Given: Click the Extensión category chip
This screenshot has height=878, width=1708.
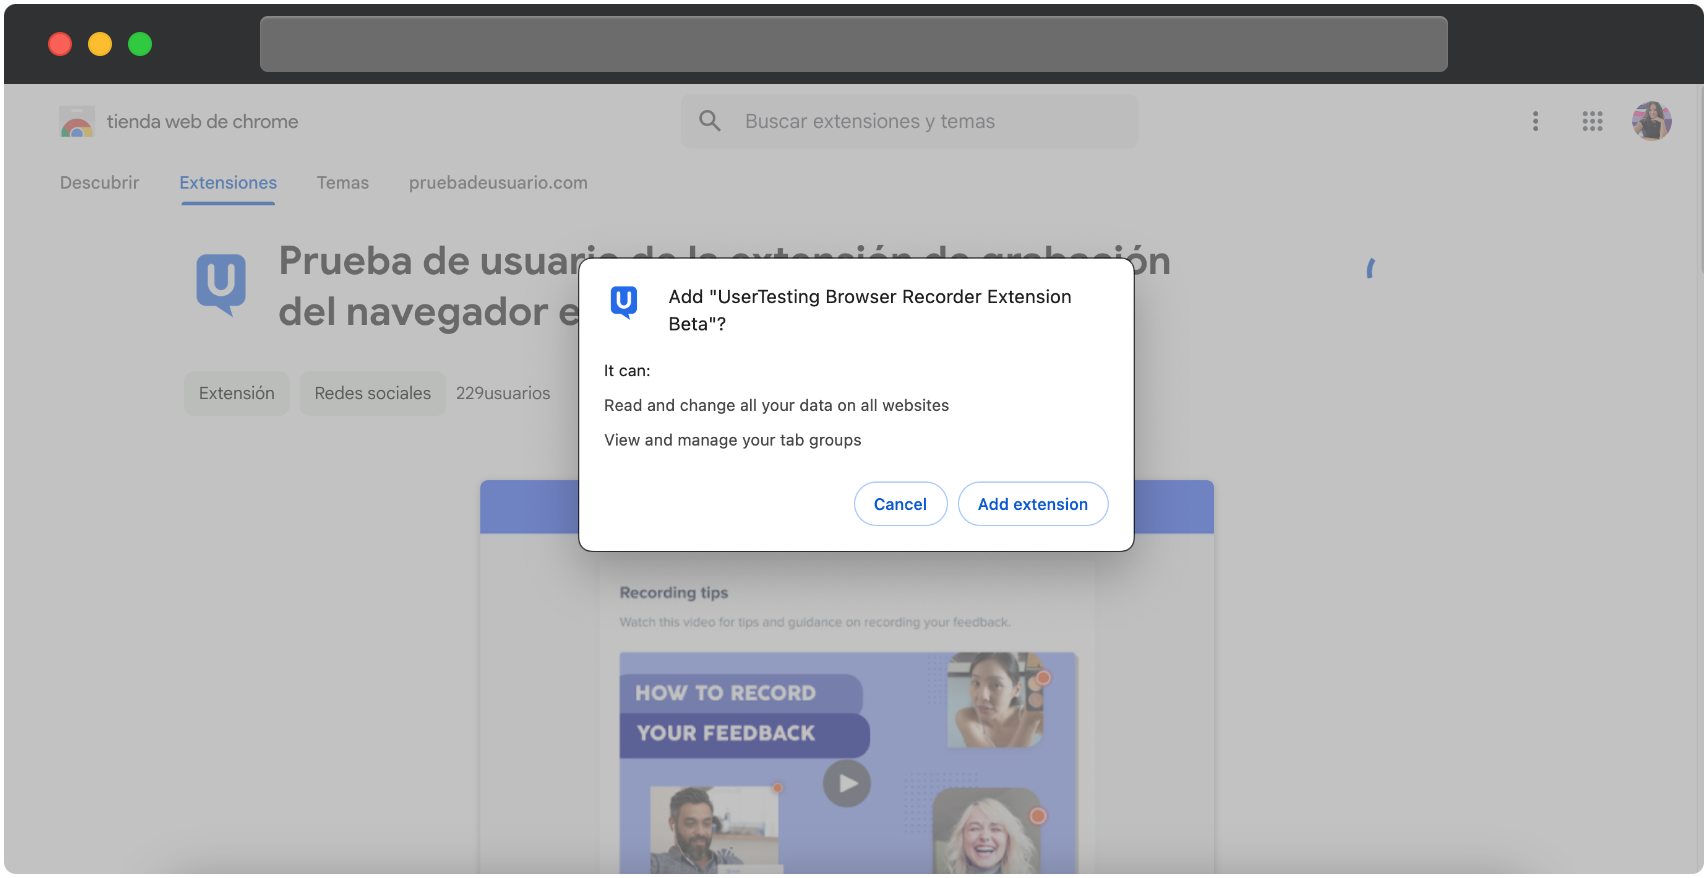Looking at the screenshot, I should pos(237,393).
